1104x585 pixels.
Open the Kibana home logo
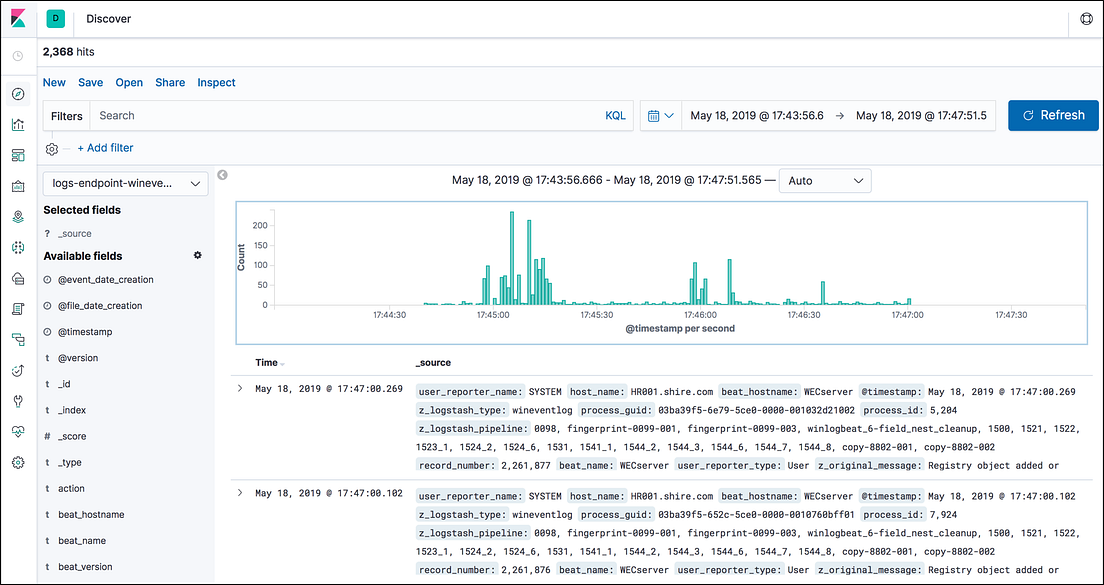(17, 18)
